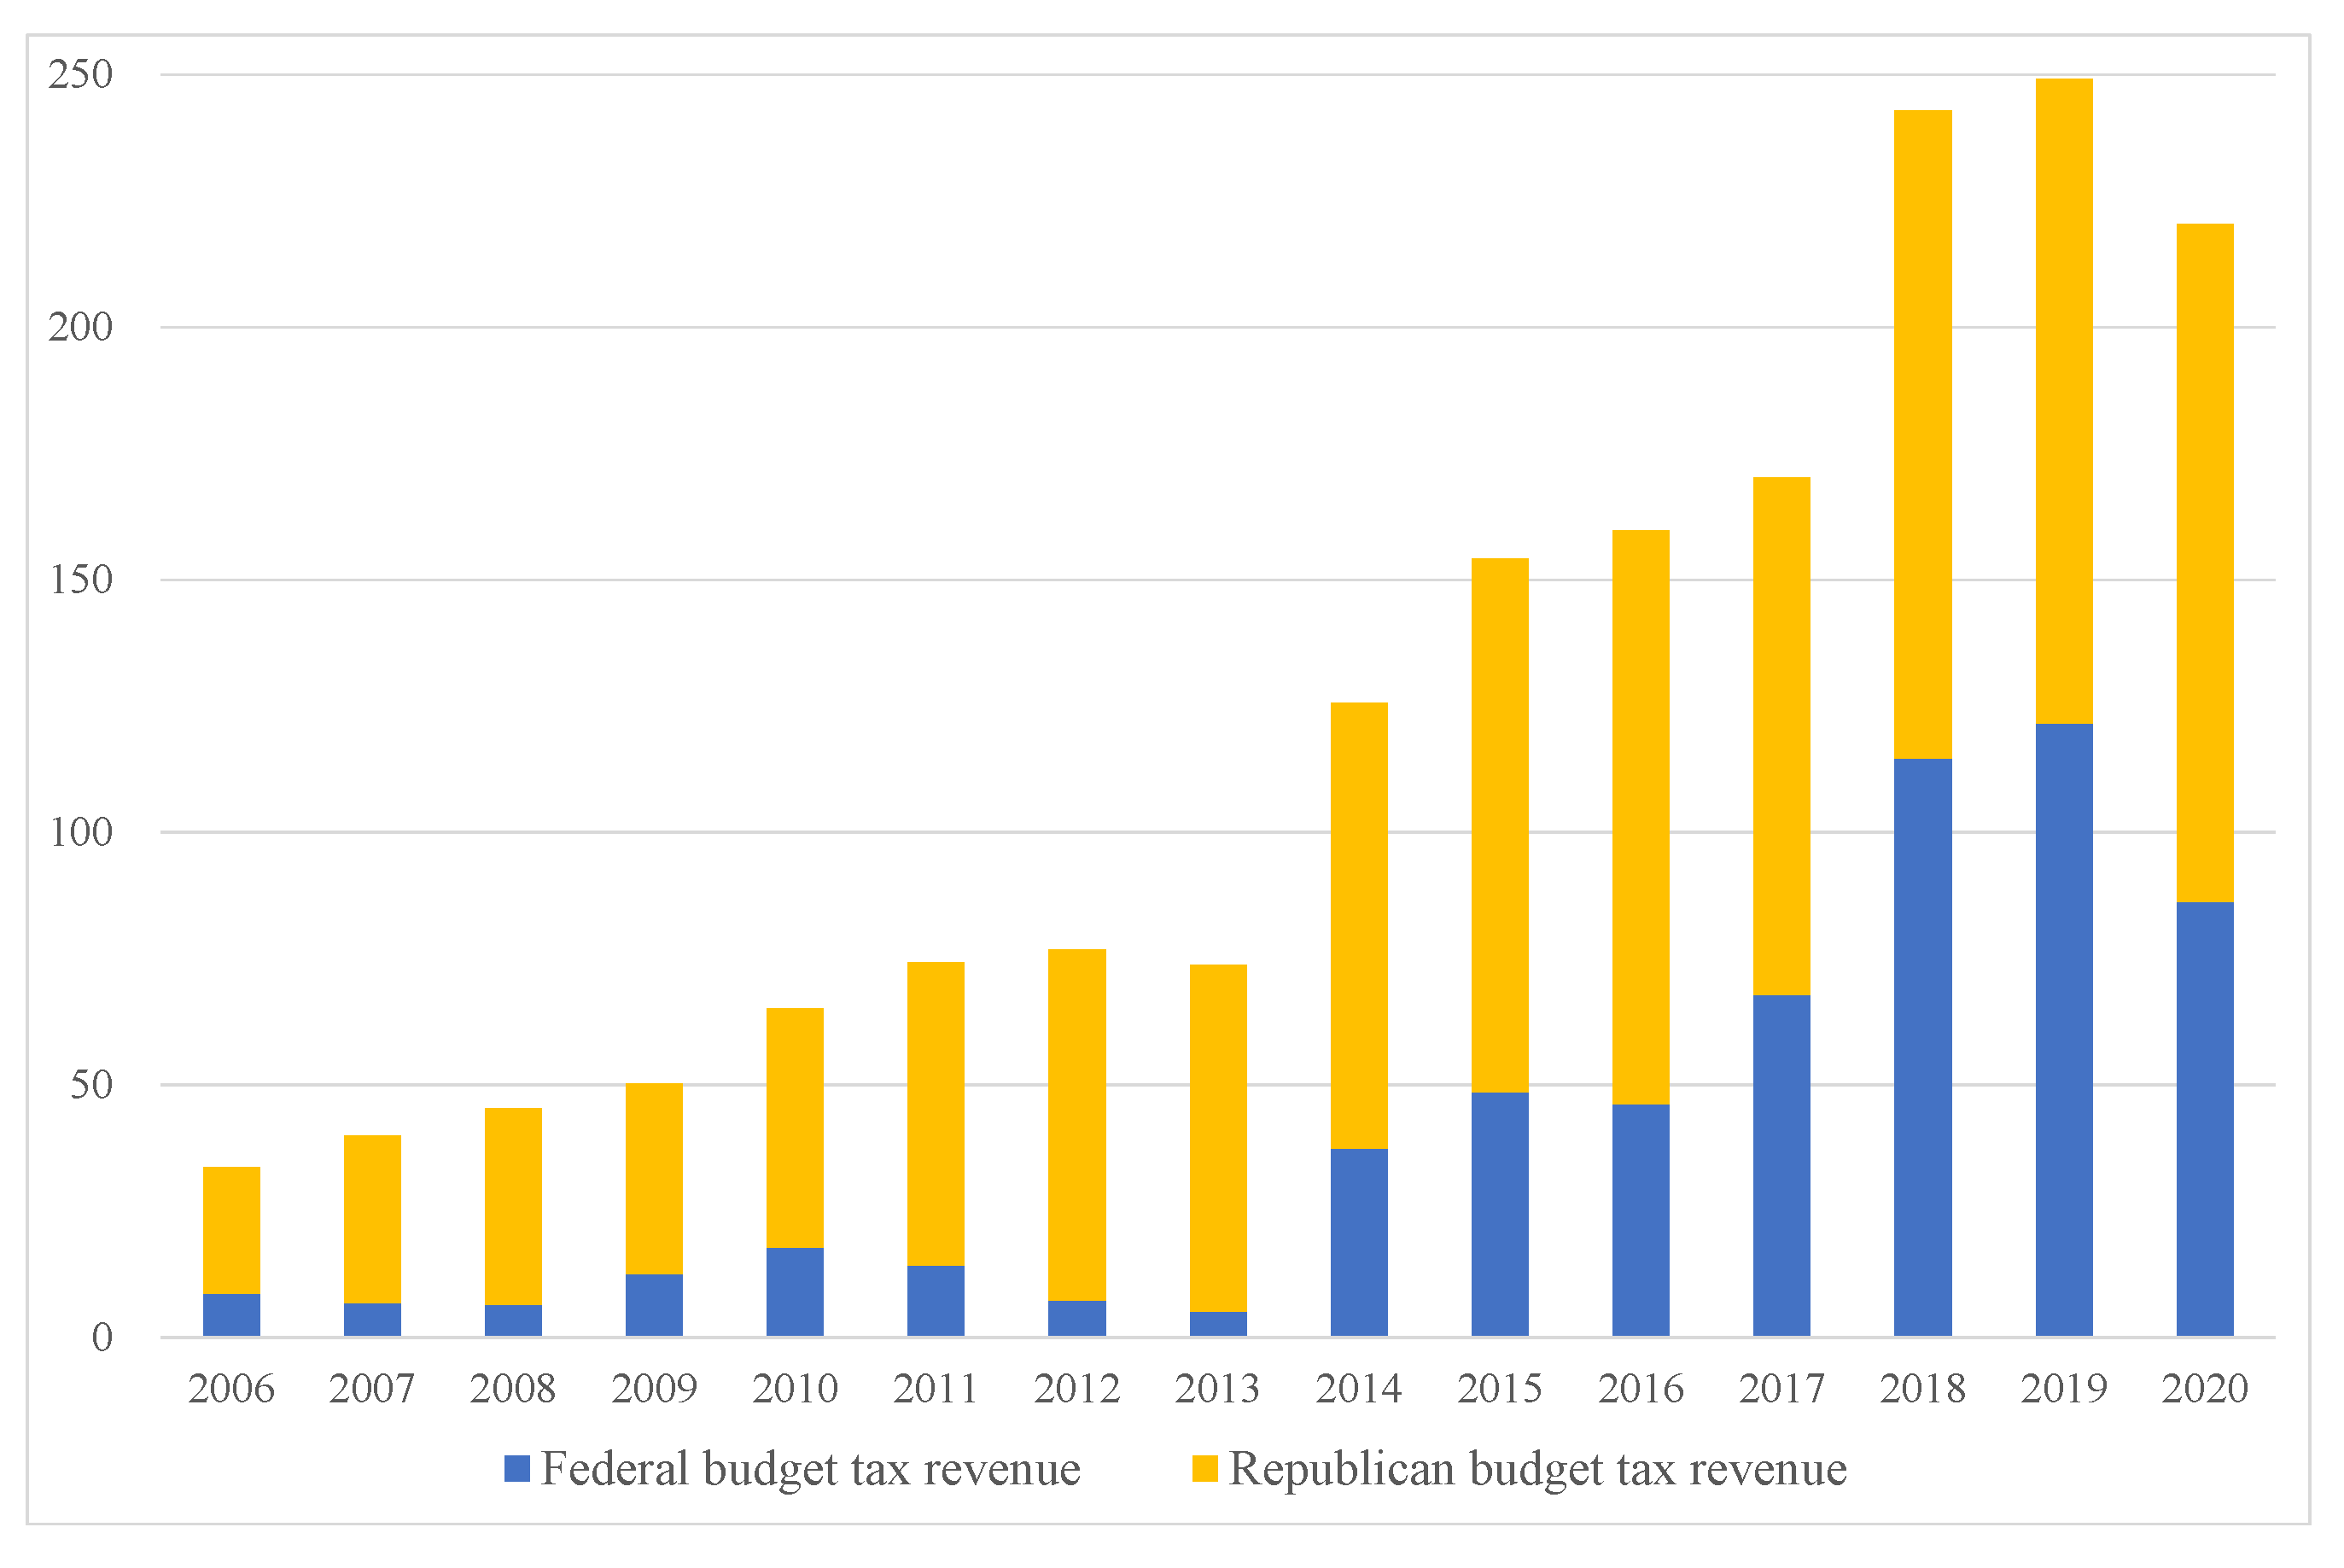Select the yellow segment of the 2016 bar
2344x1568 pixels.
1640,818
